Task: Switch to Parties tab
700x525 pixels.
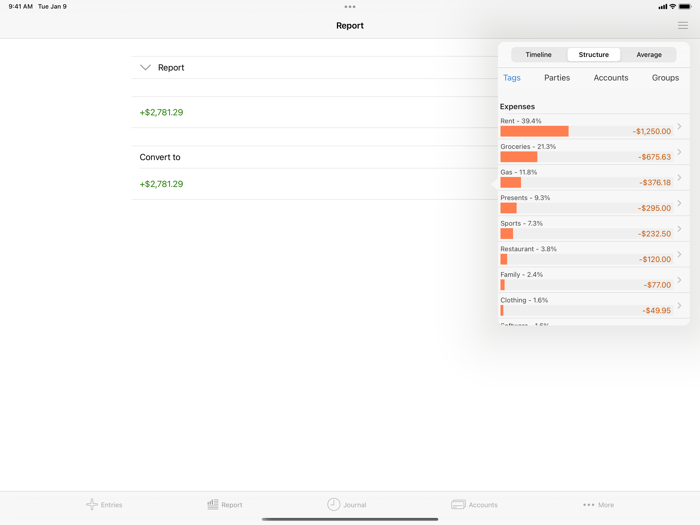Action: (557, 78)
